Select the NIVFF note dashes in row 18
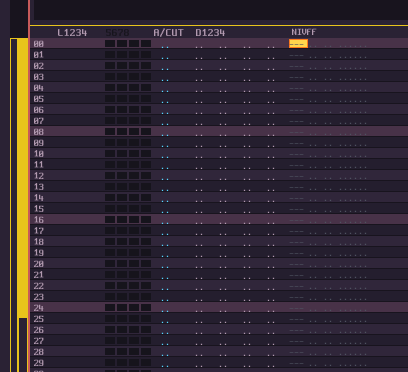 pos(297,242)
